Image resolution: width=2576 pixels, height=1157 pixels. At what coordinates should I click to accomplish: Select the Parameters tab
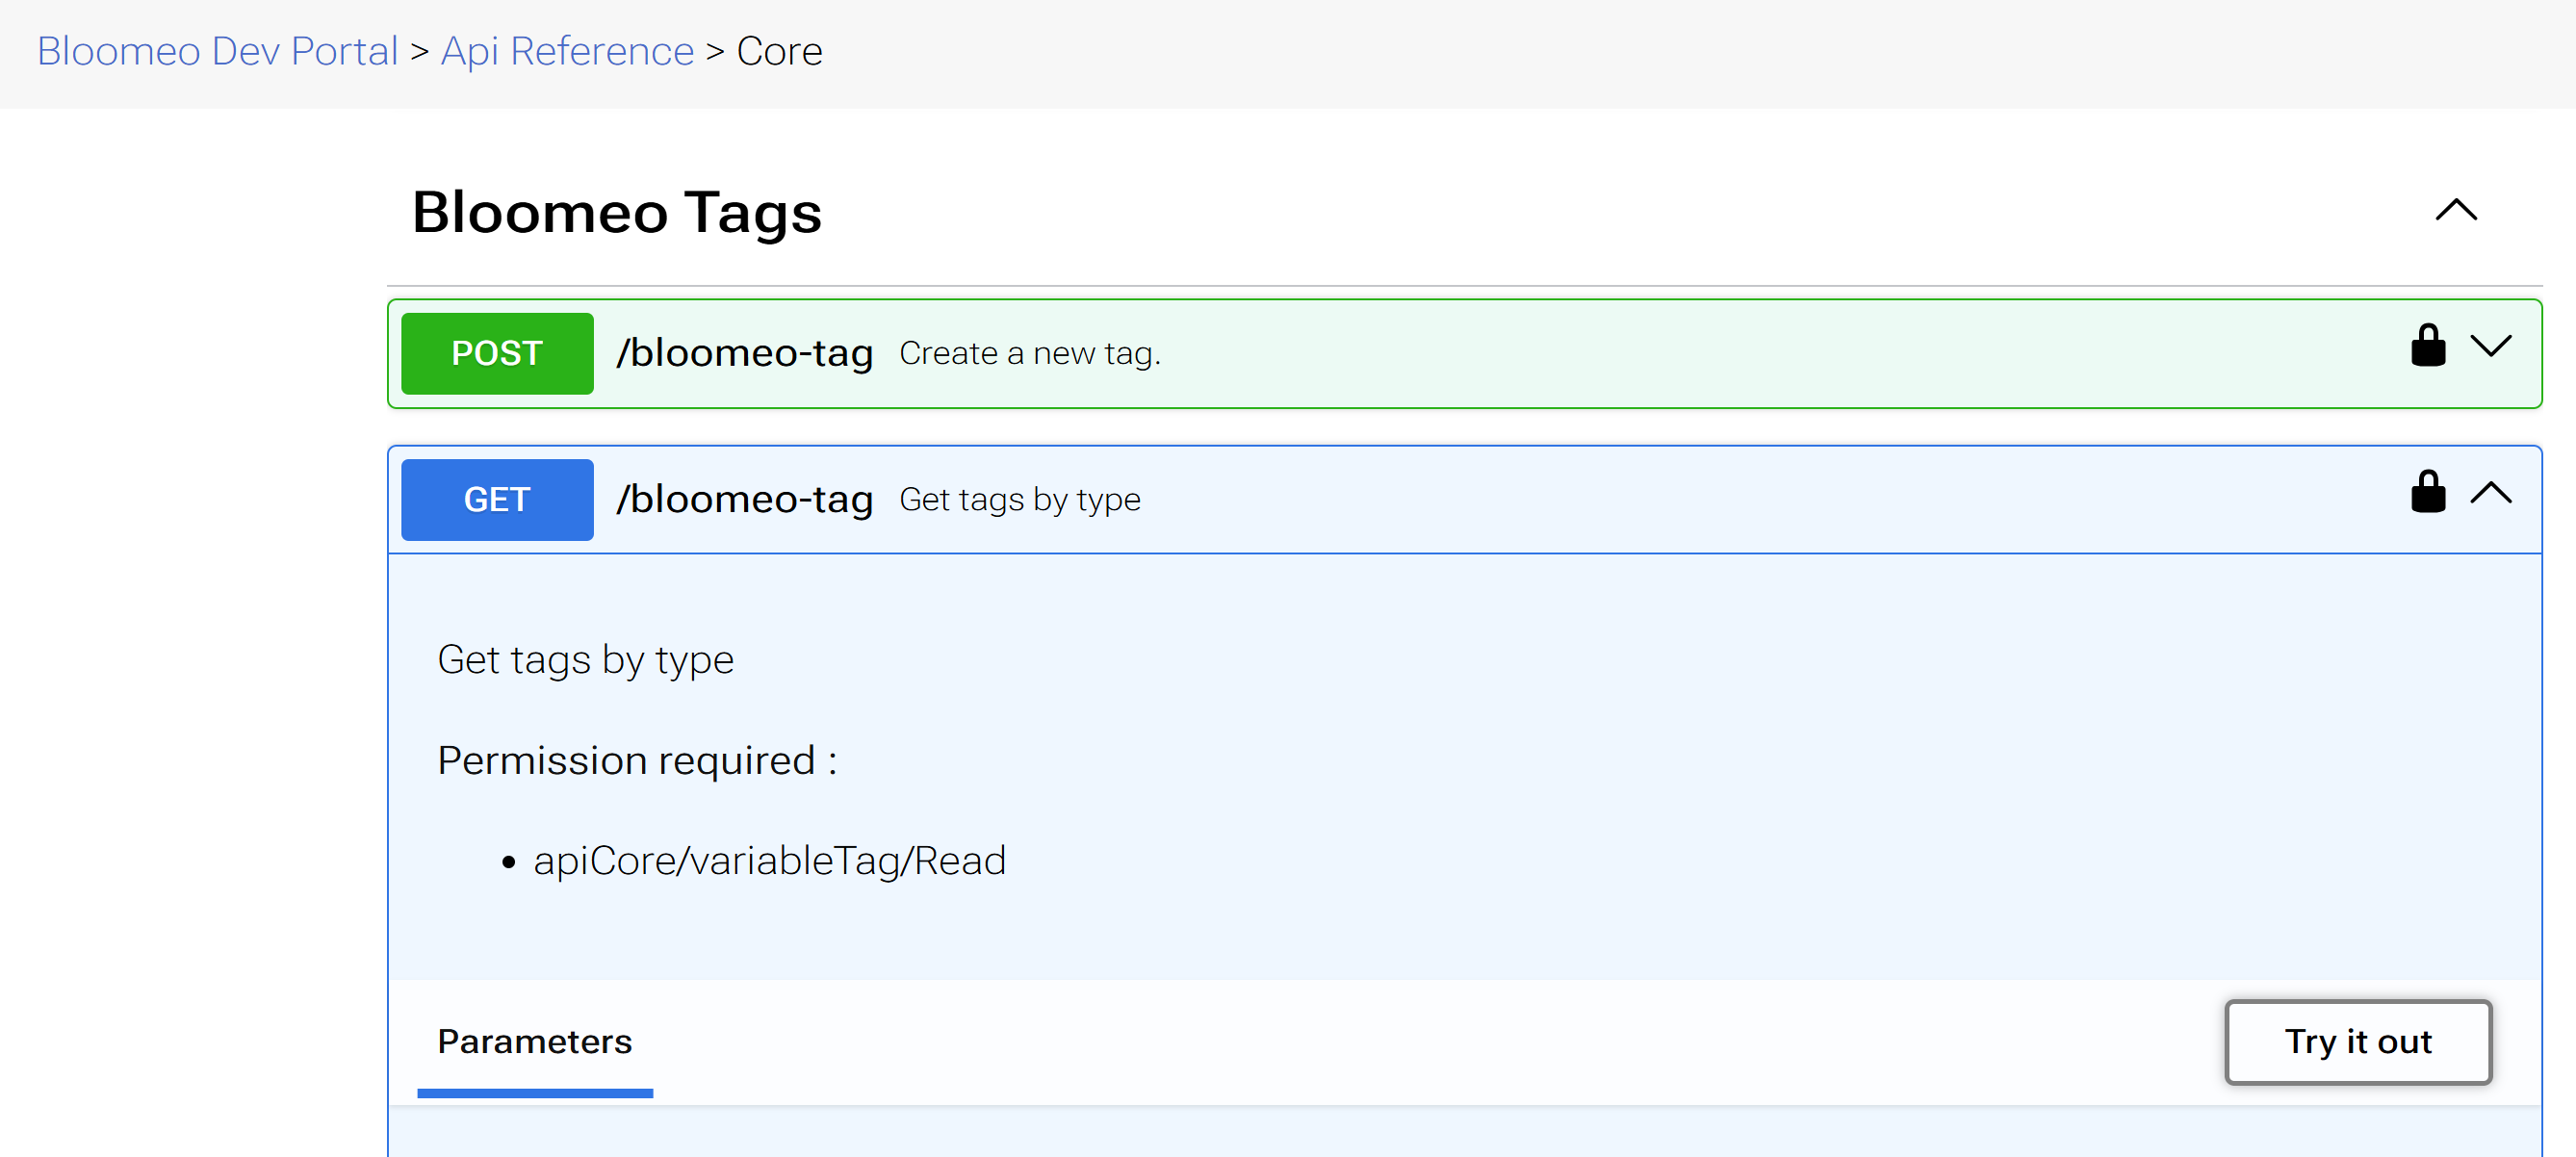[534, 1041]
